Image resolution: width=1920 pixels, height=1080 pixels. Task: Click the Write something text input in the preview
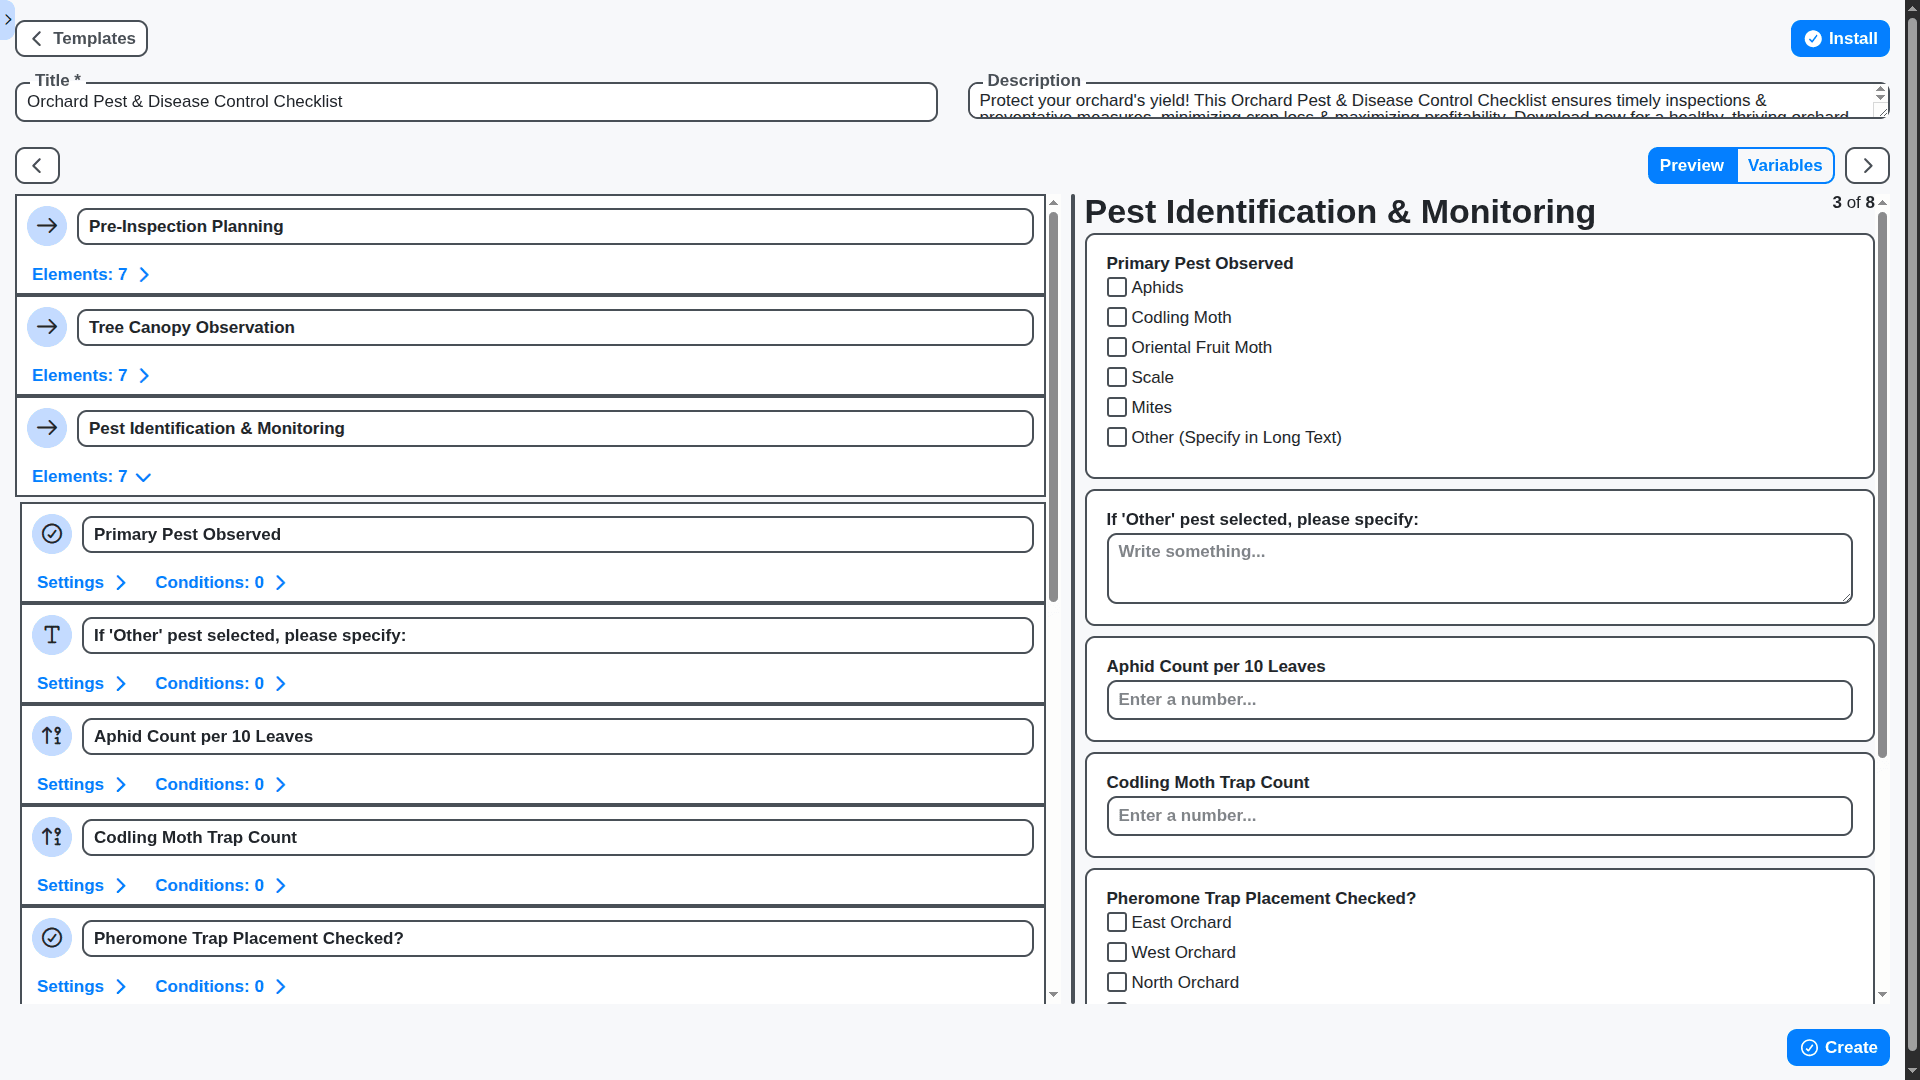pyautogui.click(x=1478, y=568)
